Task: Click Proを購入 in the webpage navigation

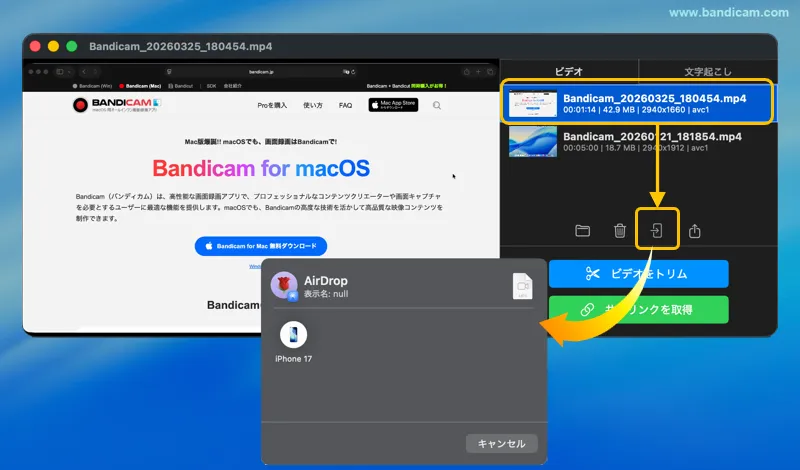Action: click(272, 105)
